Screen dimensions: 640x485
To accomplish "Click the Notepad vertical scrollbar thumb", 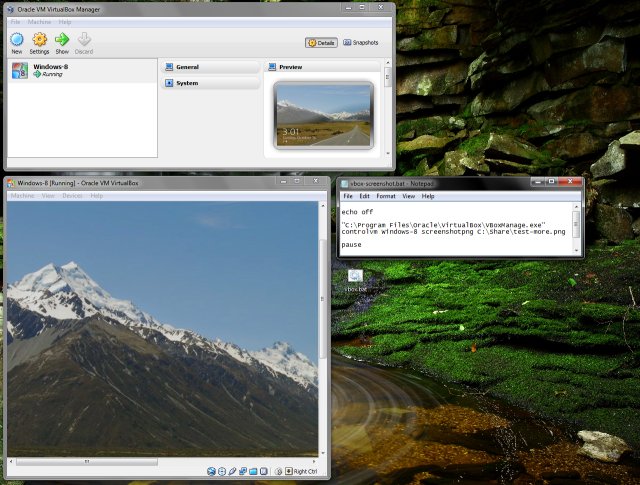I will [576, 224].
